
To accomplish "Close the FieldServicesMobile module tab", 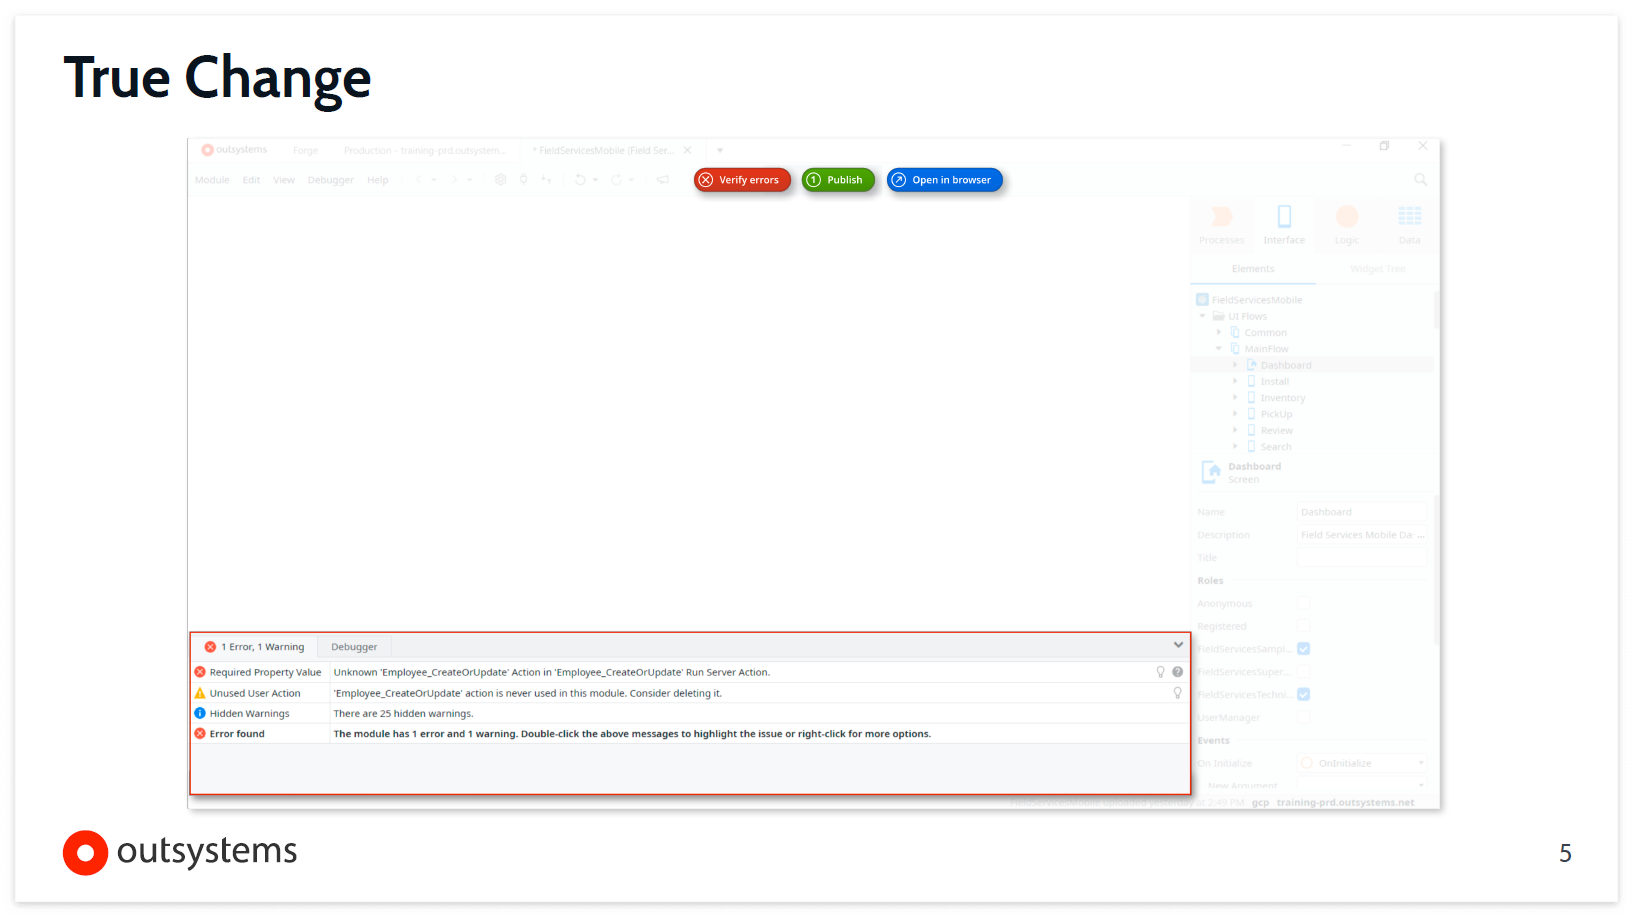I will click(x=687, y=150).
